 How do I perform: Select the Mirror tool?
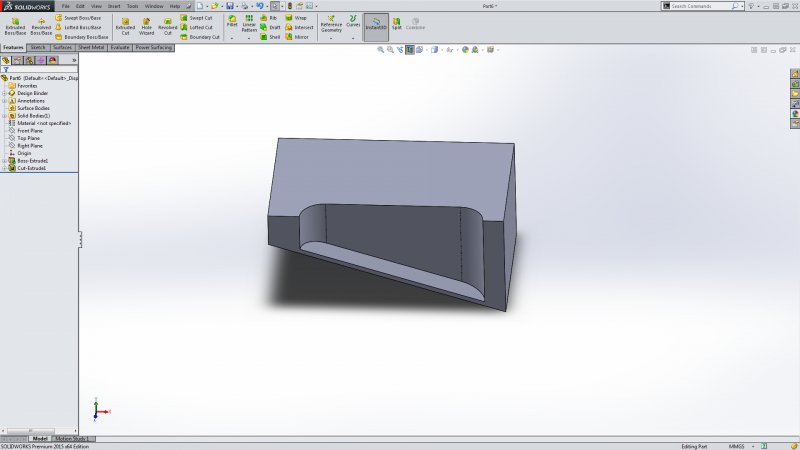[x=297, y=37]
